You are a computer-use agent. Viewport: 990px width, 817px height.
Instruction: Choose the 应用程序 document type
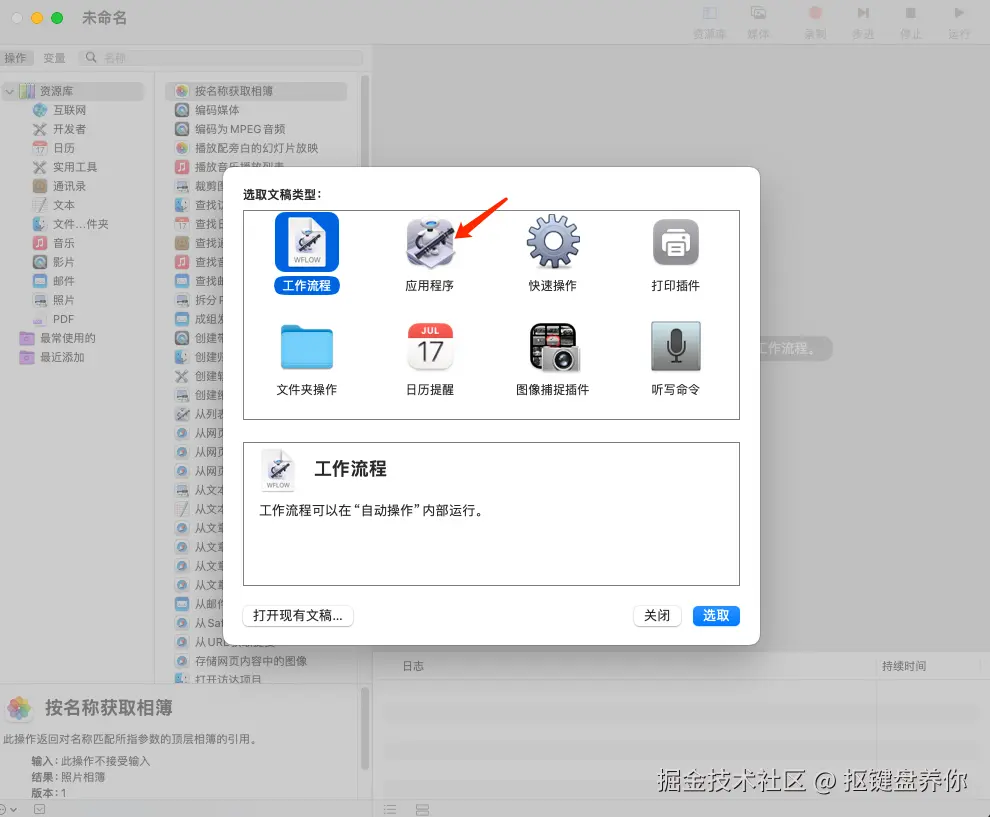(x=430, y=243)
